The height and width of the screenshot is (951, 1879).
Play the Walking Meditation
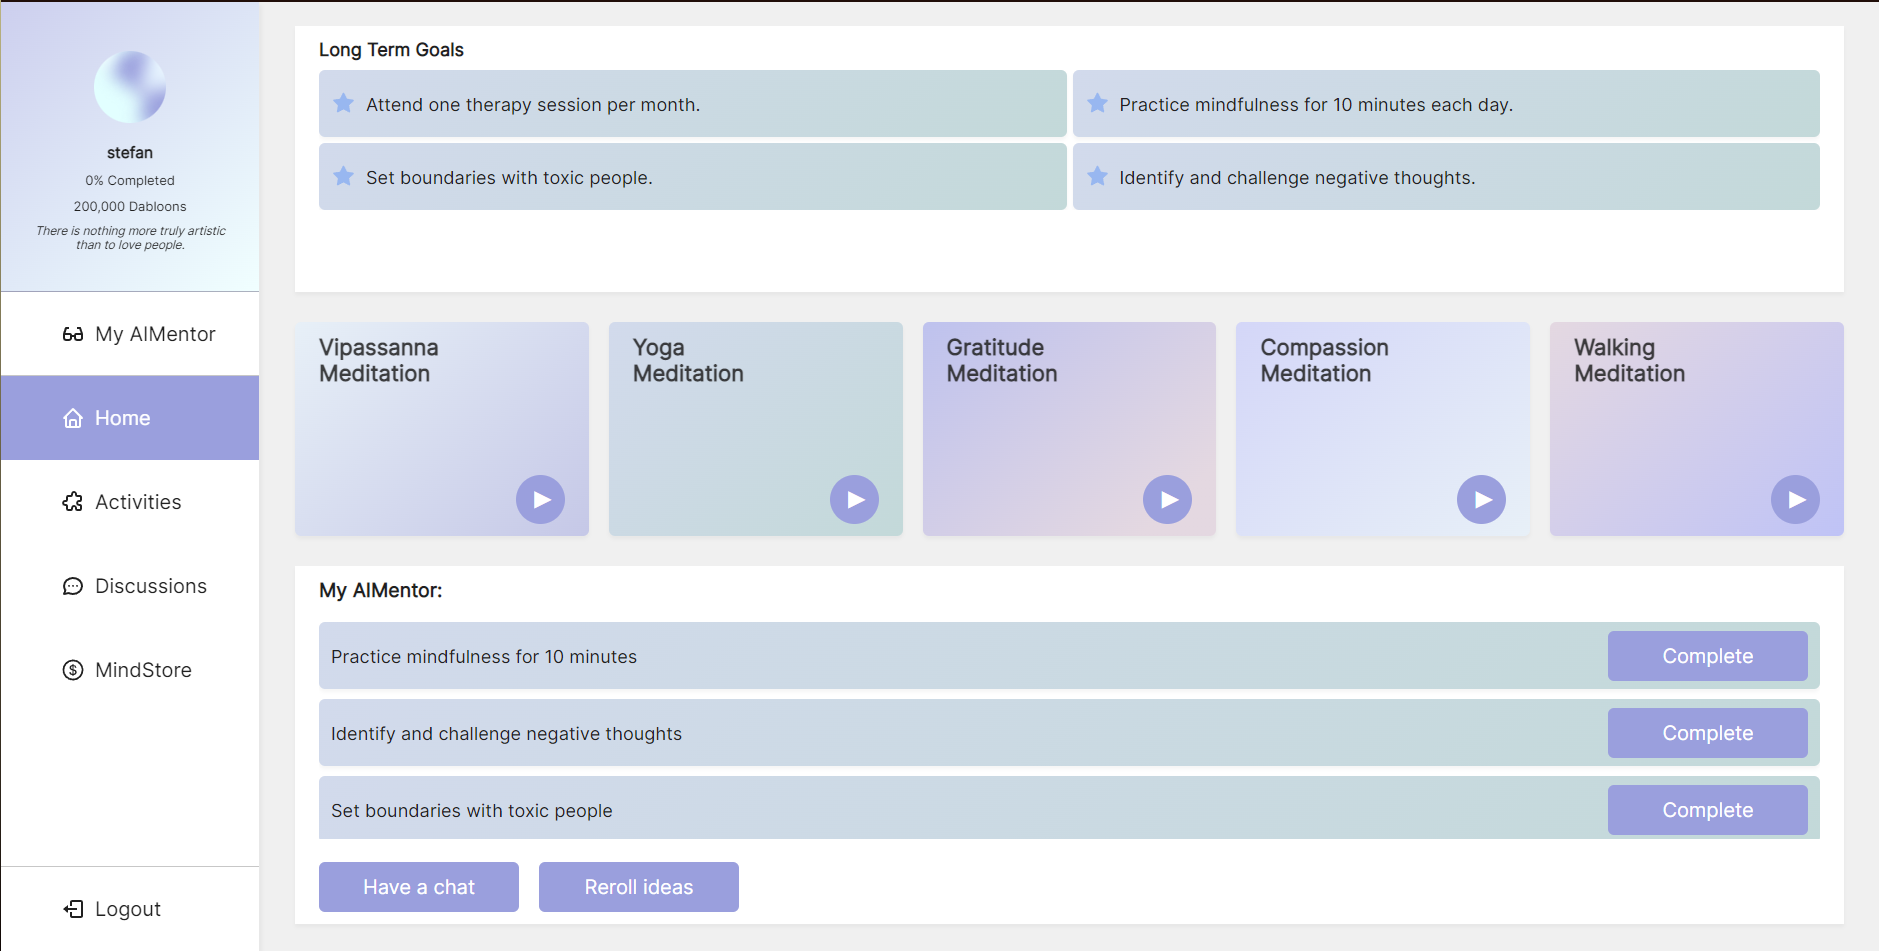(1795, 499)
